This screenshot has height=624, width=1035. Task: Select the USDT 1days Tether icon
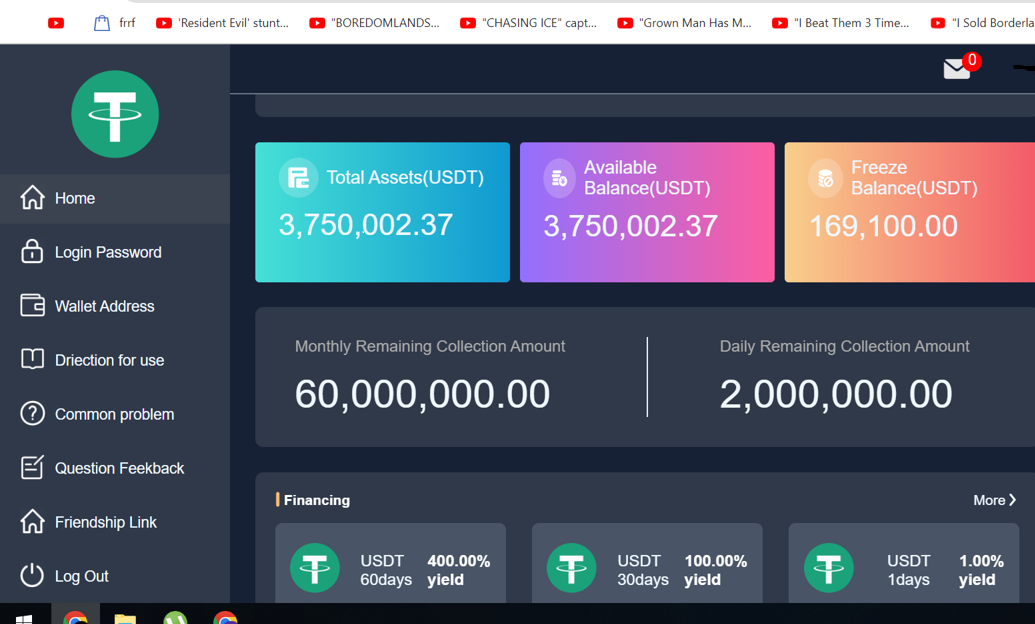(x=828, y=568)
